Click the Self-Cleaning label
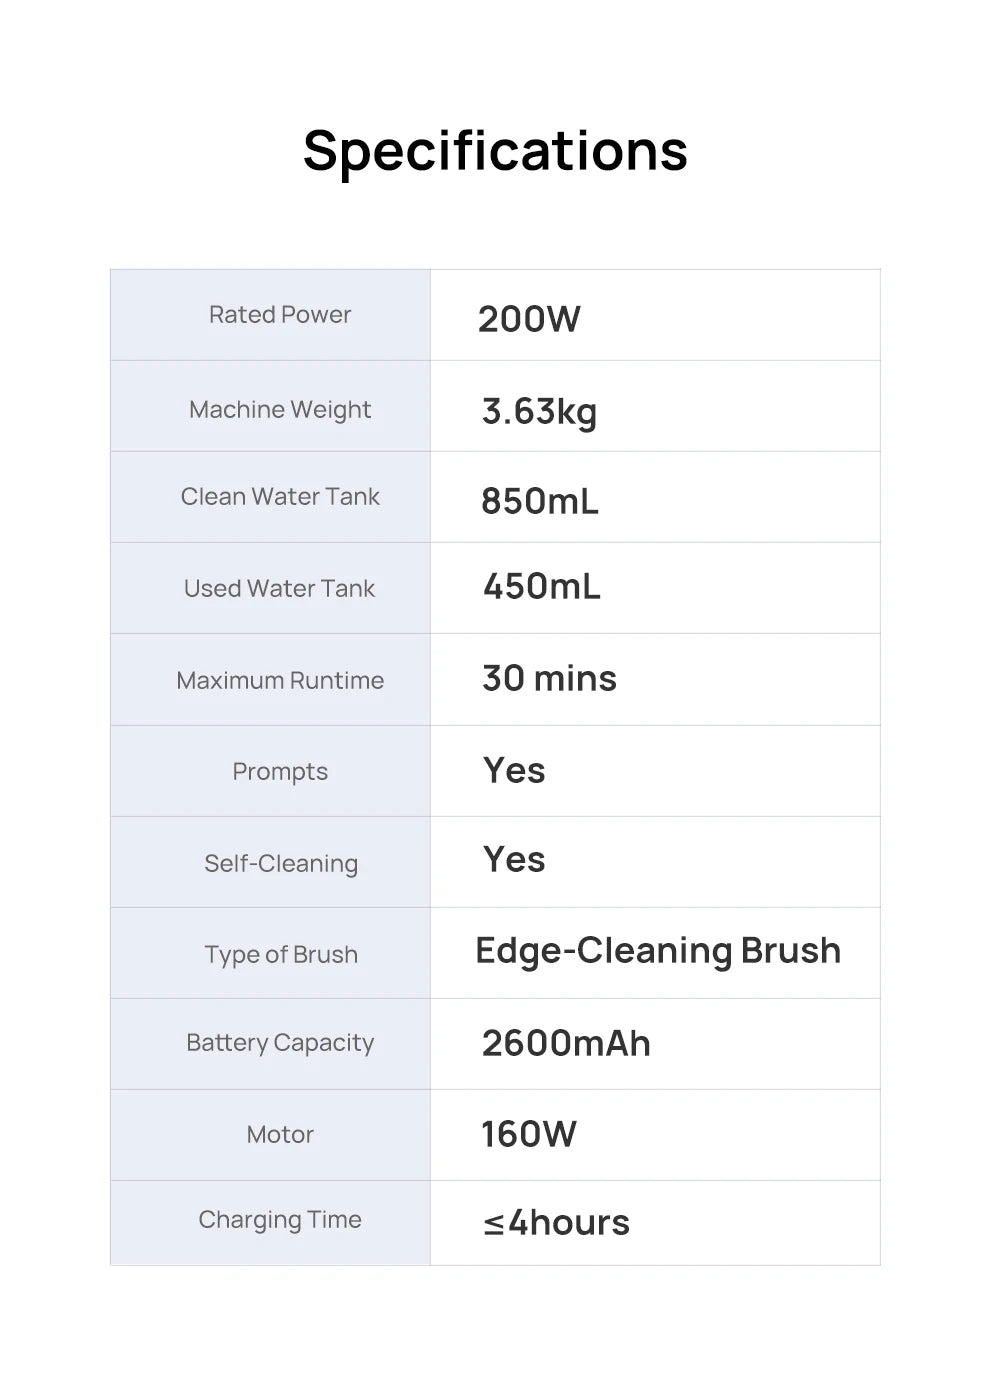 click(x=280, y=864)
